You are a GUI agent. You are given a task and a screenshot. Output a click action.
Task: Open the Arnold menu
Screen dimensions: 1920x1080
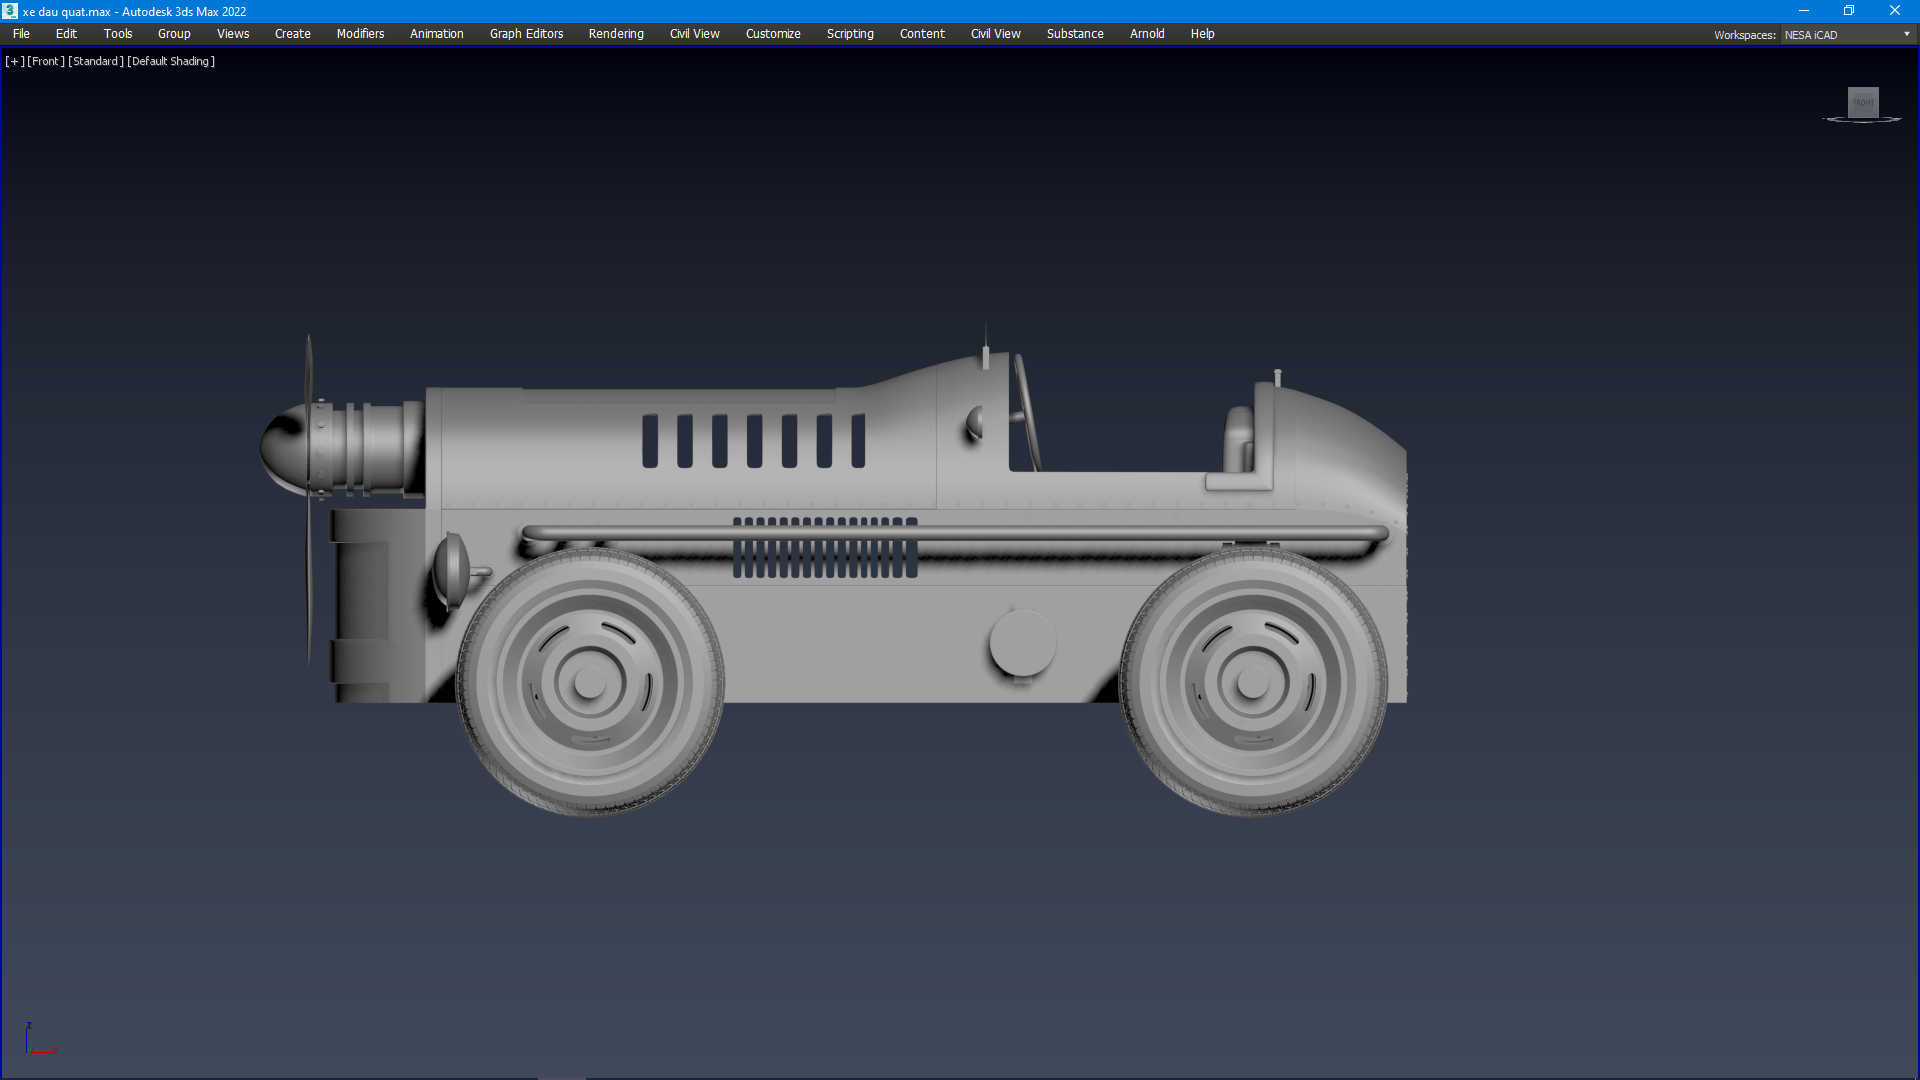pos(1147,34)
